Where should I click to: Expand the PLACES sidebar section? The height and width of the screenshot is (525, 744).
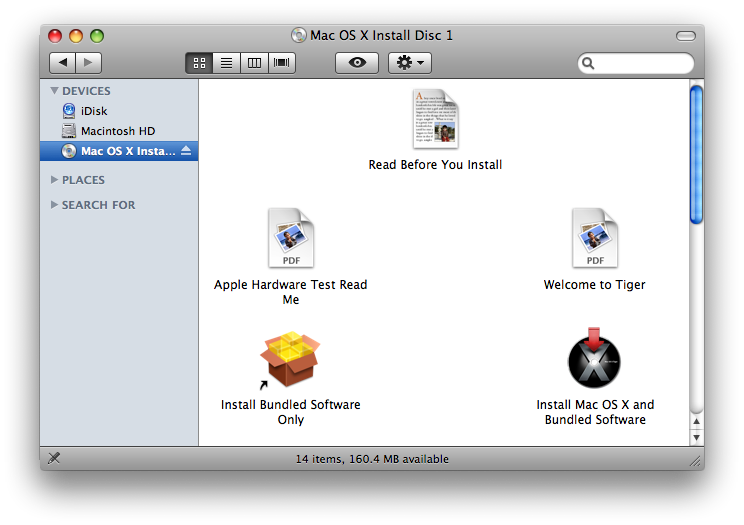(54, 180)
